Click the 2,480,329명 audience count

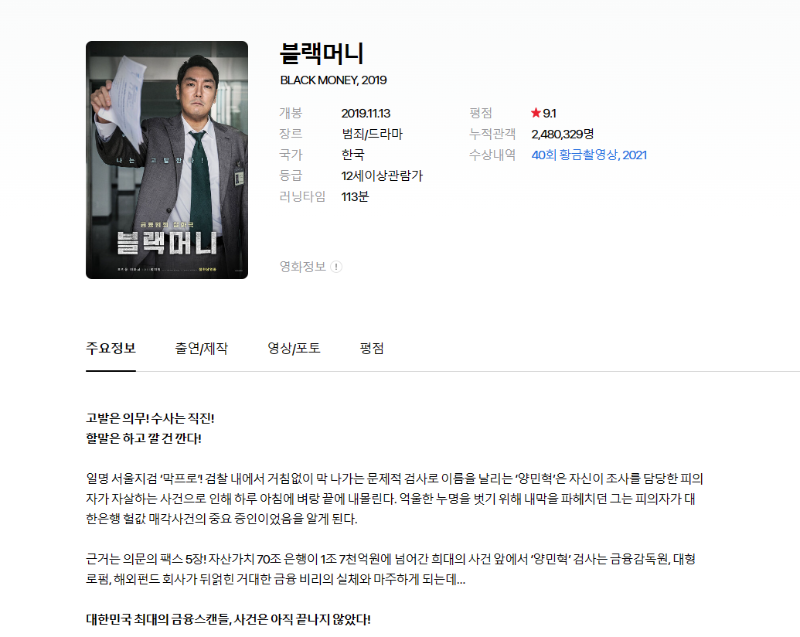pyautogui.click(x=563, y=134)
